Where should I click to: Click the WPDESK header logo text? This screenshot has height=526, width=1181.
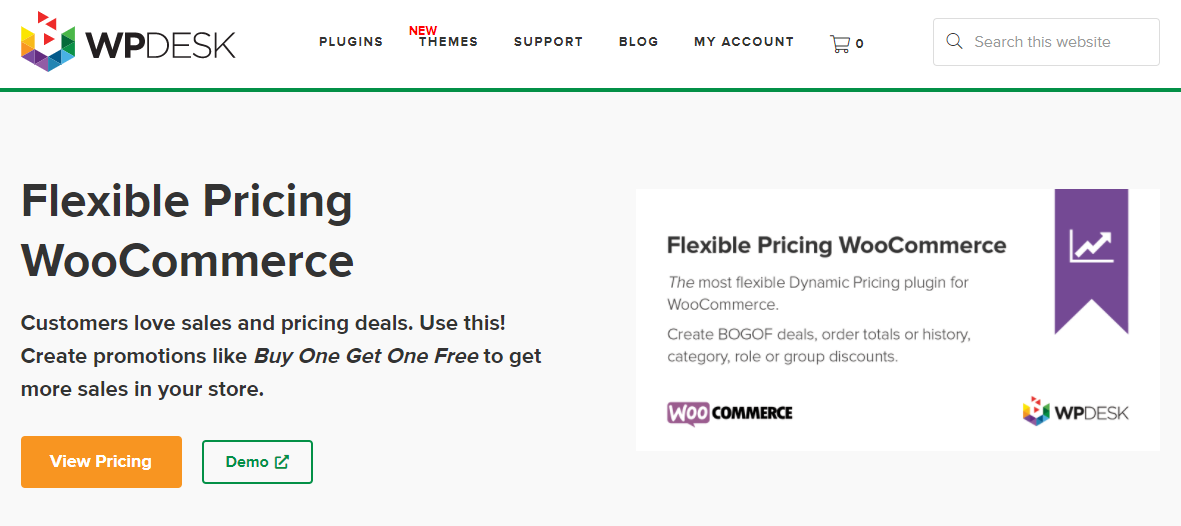[160, 44]
